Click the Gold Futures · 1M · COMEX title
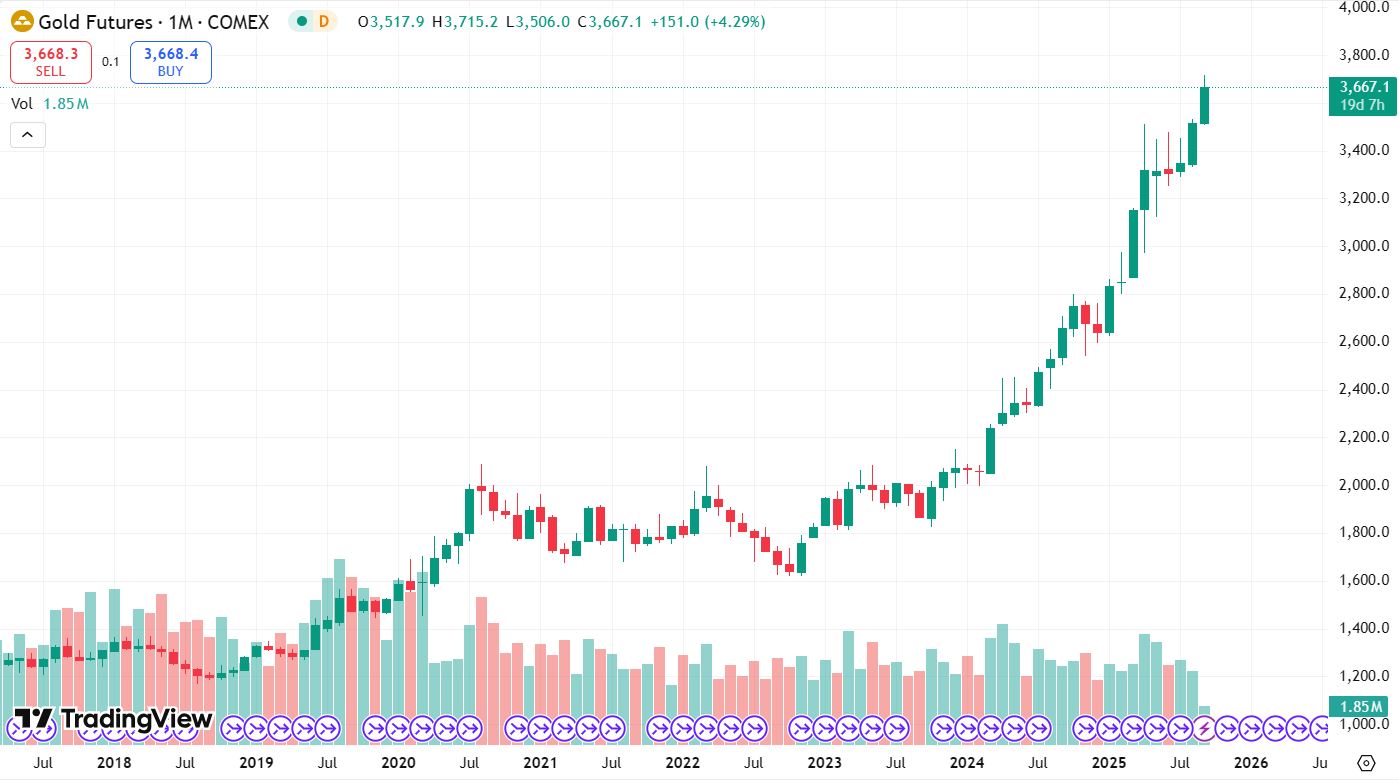 click(x=153, y=21)
